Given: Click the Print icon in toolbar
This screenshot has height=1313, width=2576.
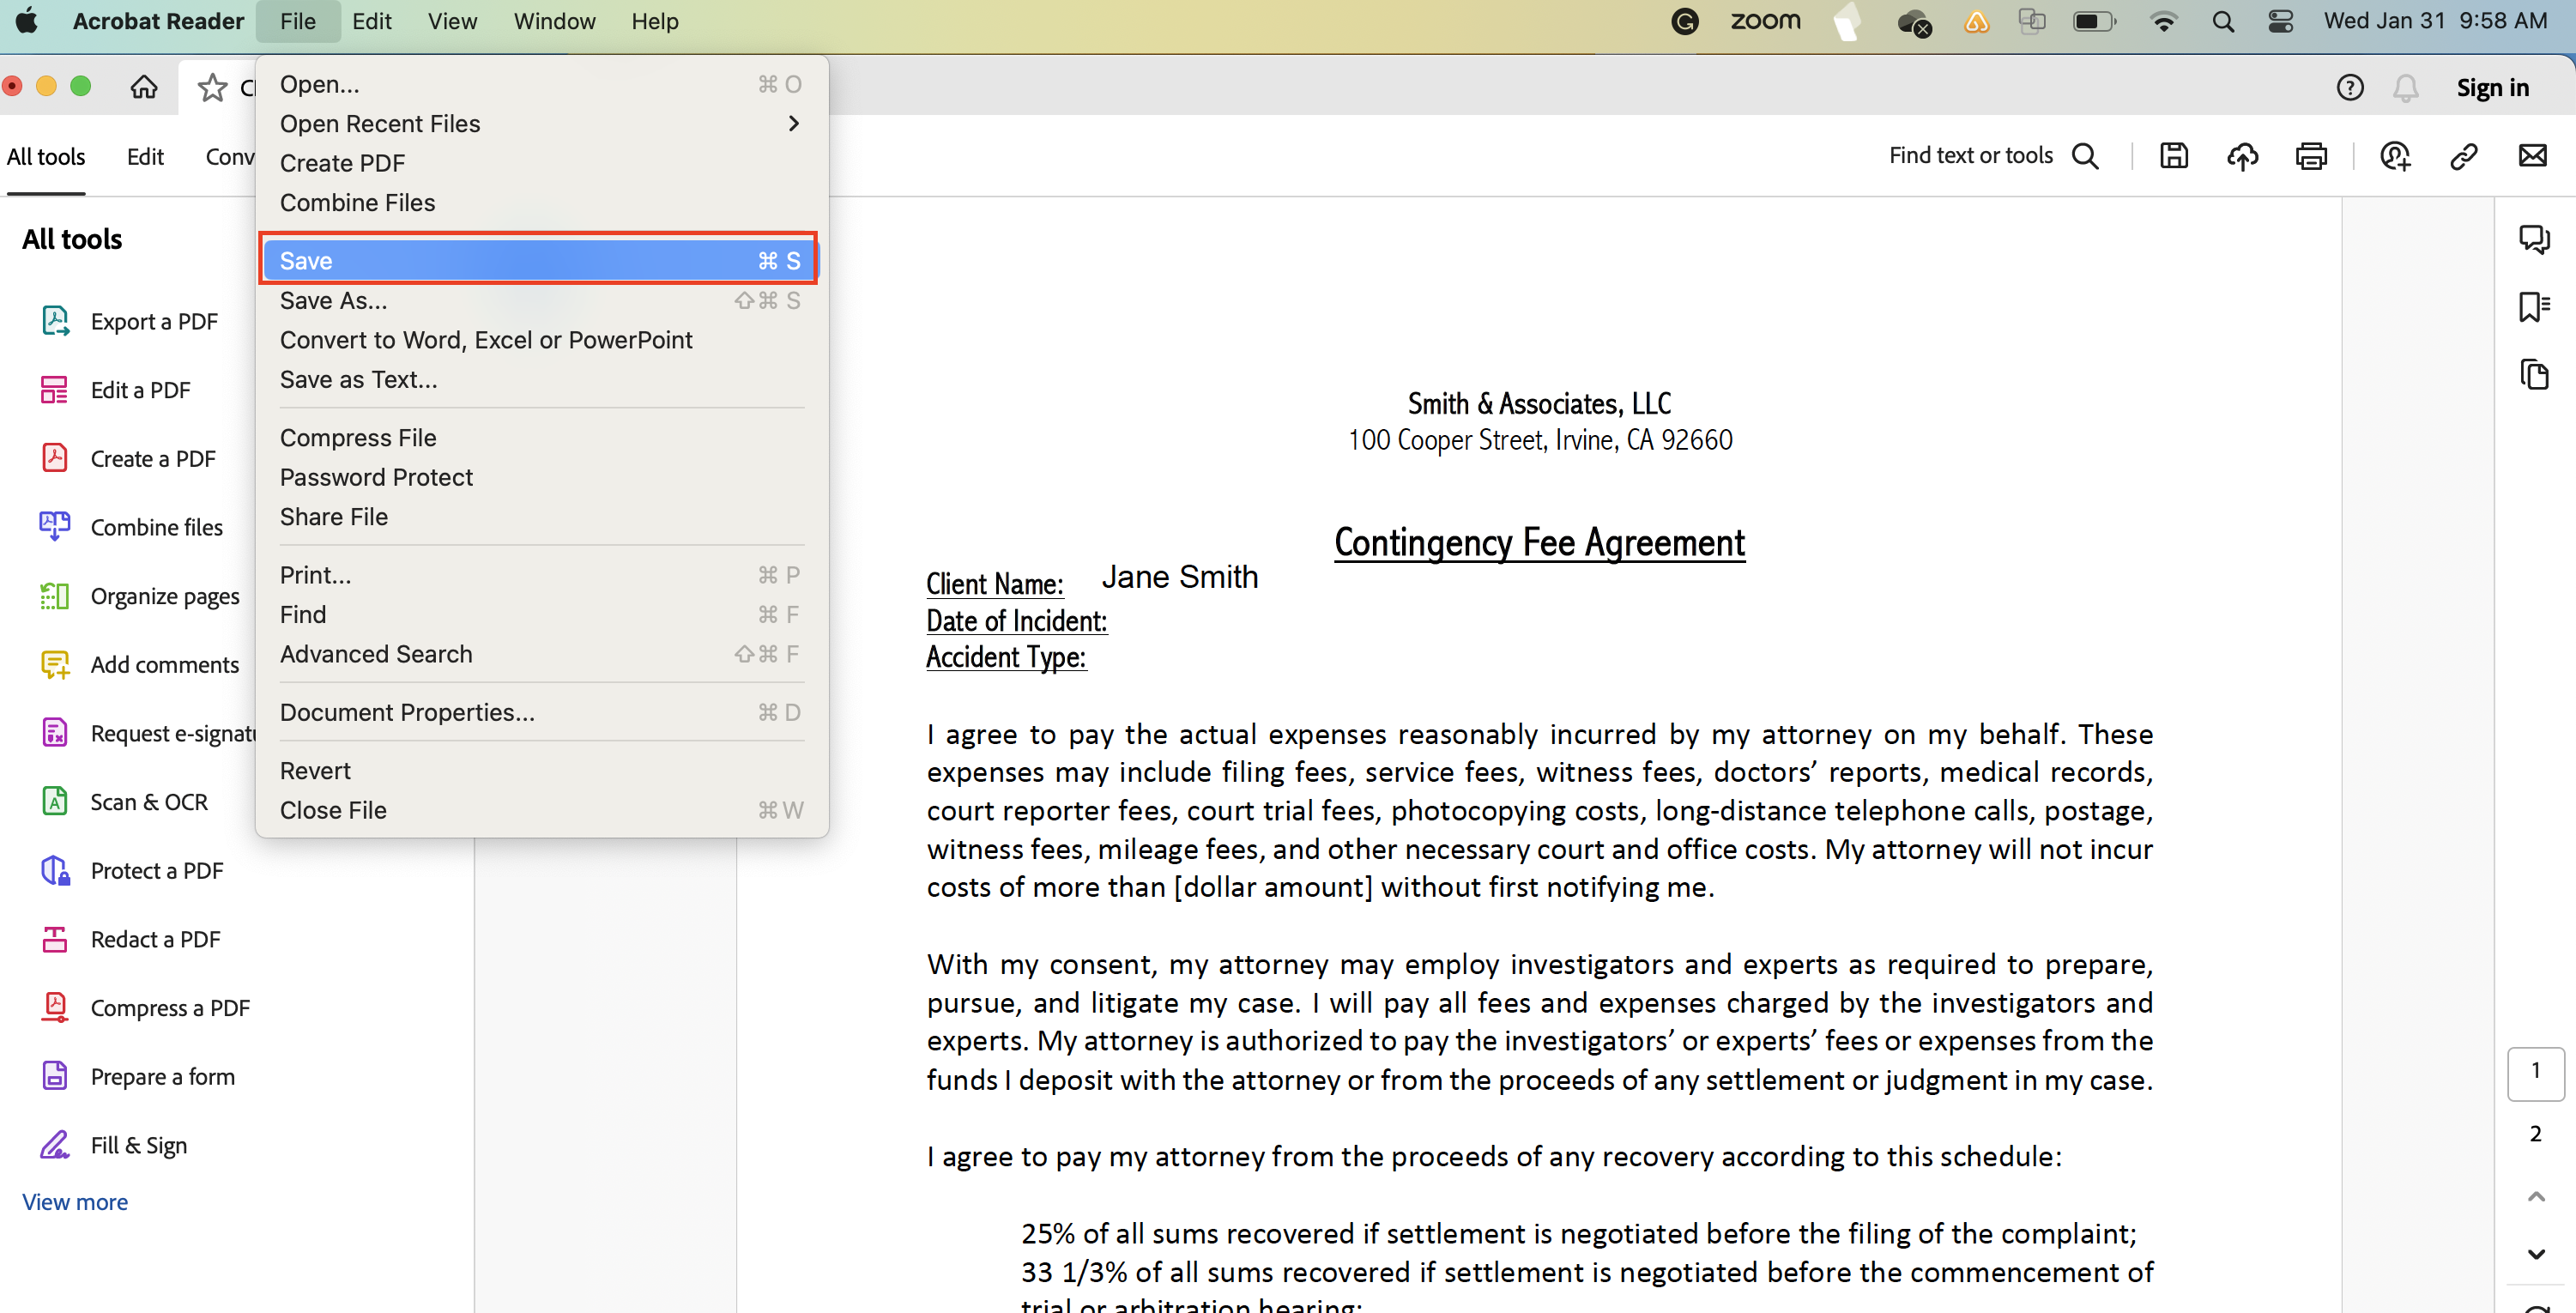Looking at the screenshot, I should tap(2311, 156).
